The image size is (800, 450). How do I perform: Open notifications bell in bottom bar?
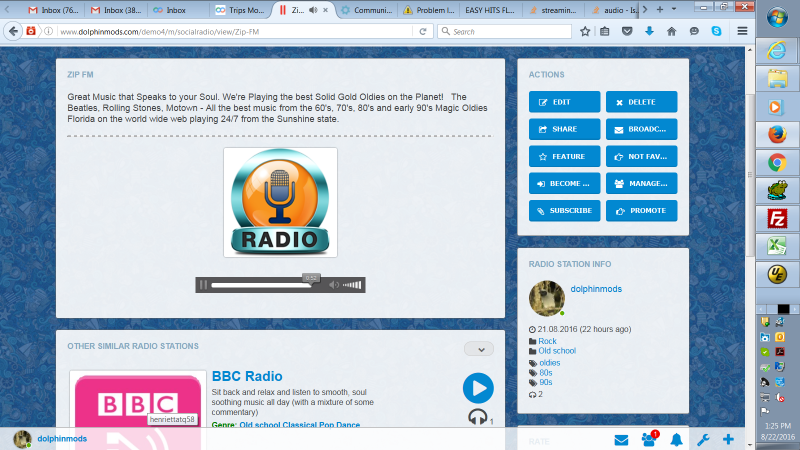676,439
